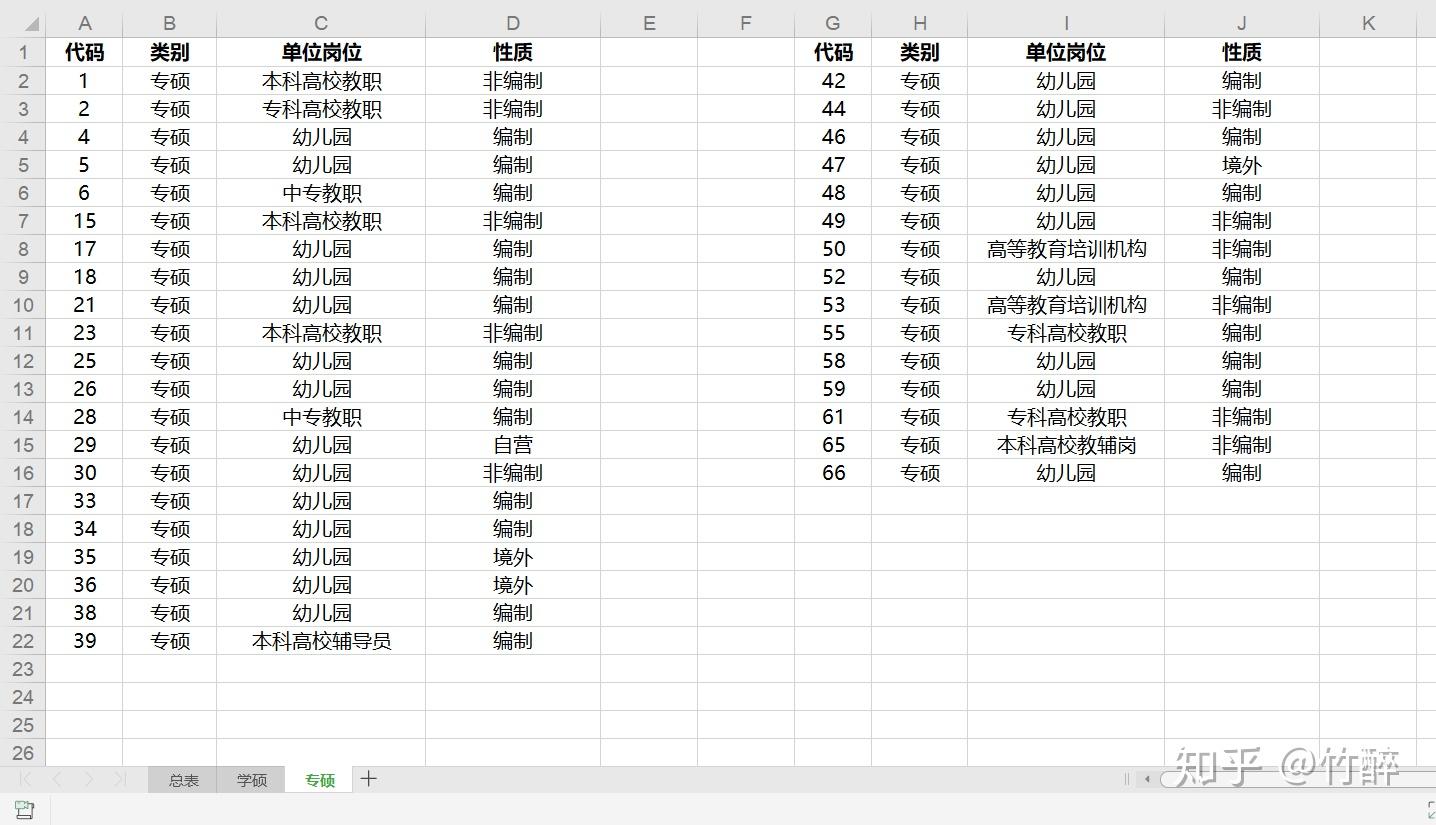Screen dimensions: 1436x825
Task: Click the 性质 header cell in column J
Action: (x=1242, y=53)
